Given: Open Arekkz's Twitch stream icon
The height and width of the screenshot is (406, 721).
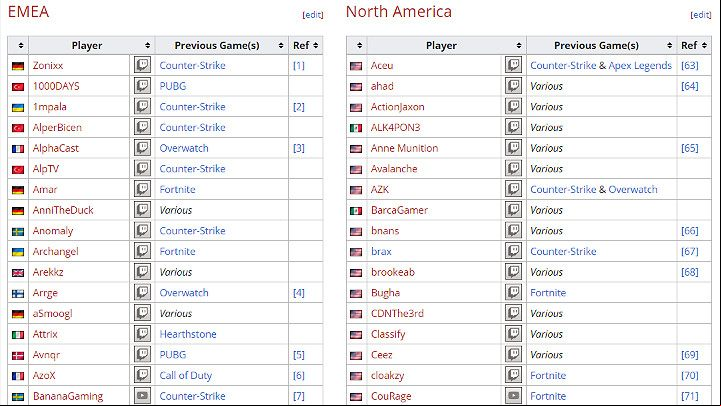Looking at the screenshot, I should [x=142, y=272].
